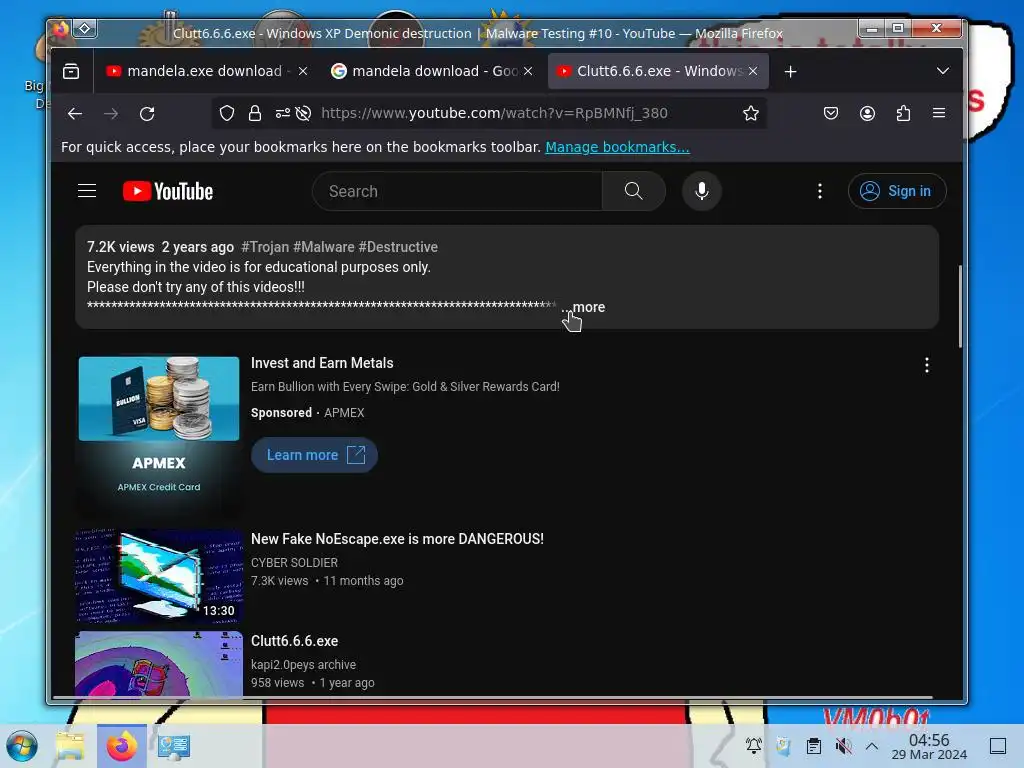Image resolution: width=1024 pixels, height=768 pixels.
Task: Open the #Destructive hashtag
Action: coord(398,247)
